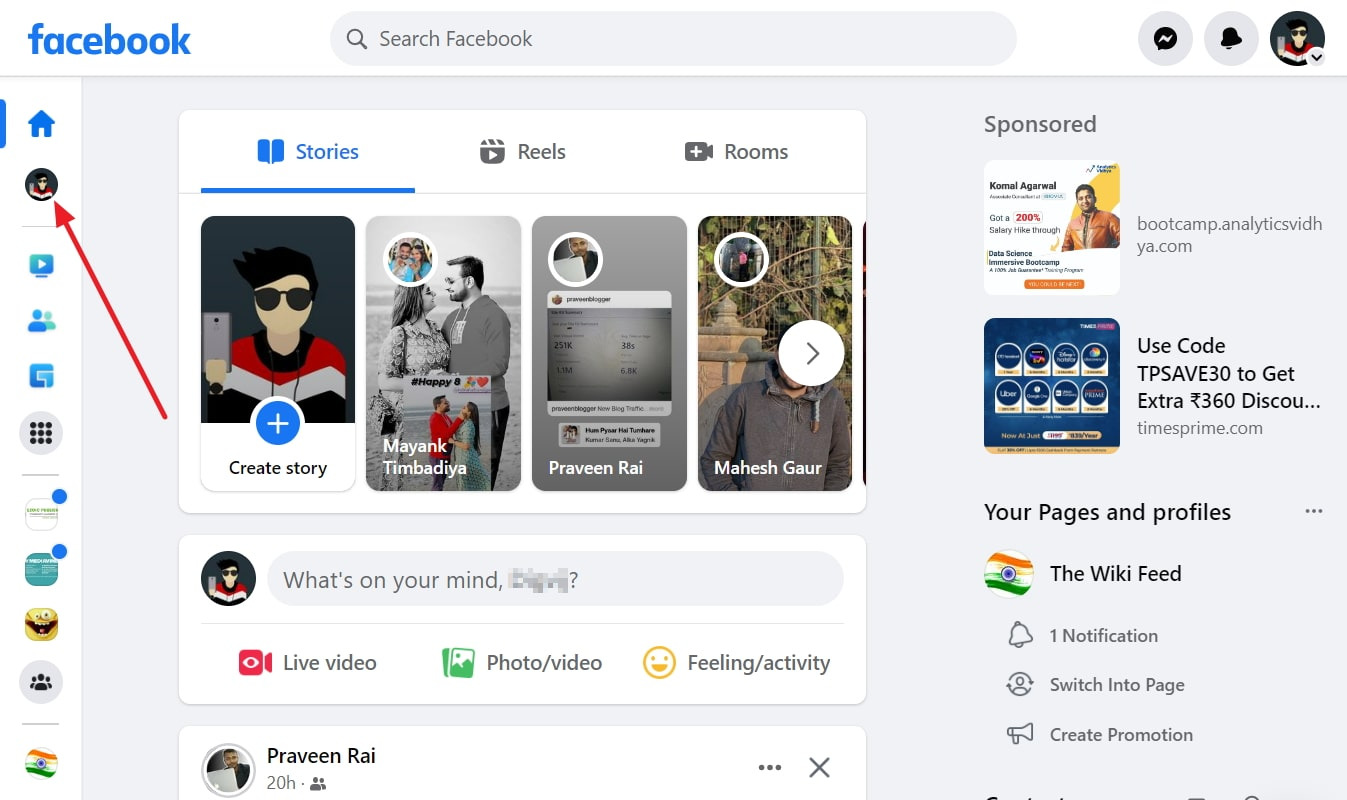1347x800 pixels.
Task: Open Messenger from the top bar
Action: [x=1165, y=37]
